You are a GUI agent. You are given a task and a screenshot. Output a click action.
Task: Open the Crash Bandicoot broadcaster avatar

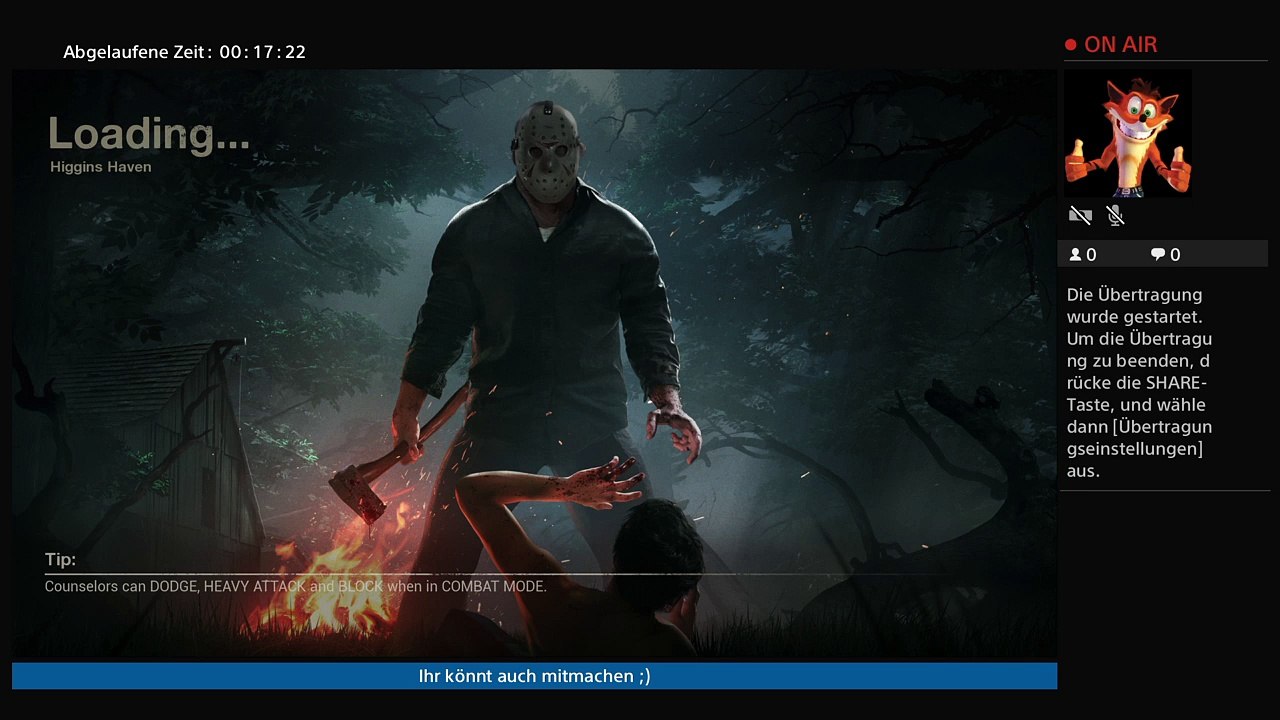pos(1128,133)
